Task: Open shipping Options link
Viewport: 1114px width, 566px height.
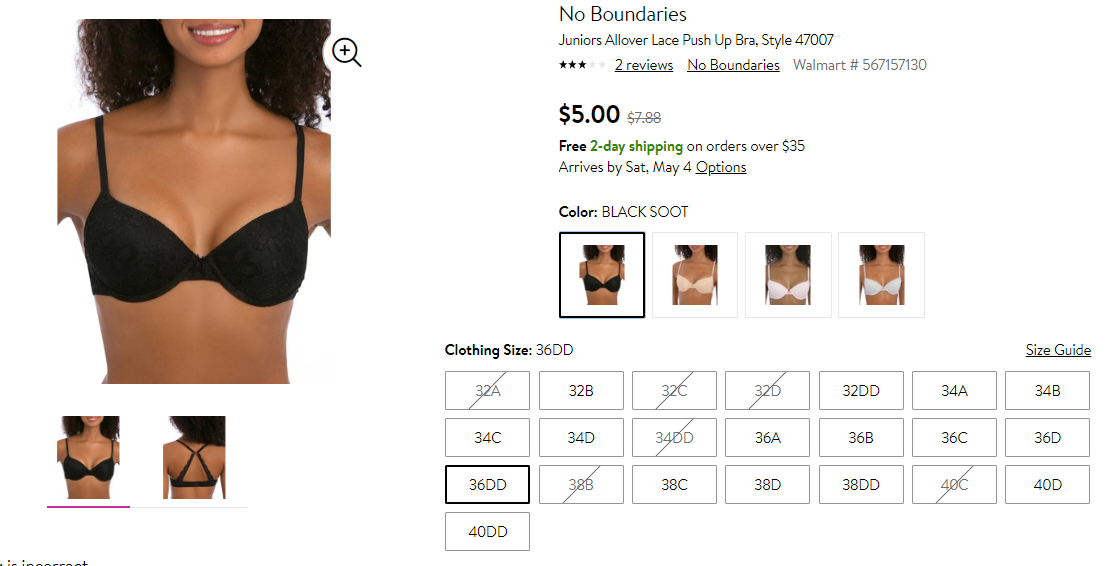Action: tap(721, 167)
